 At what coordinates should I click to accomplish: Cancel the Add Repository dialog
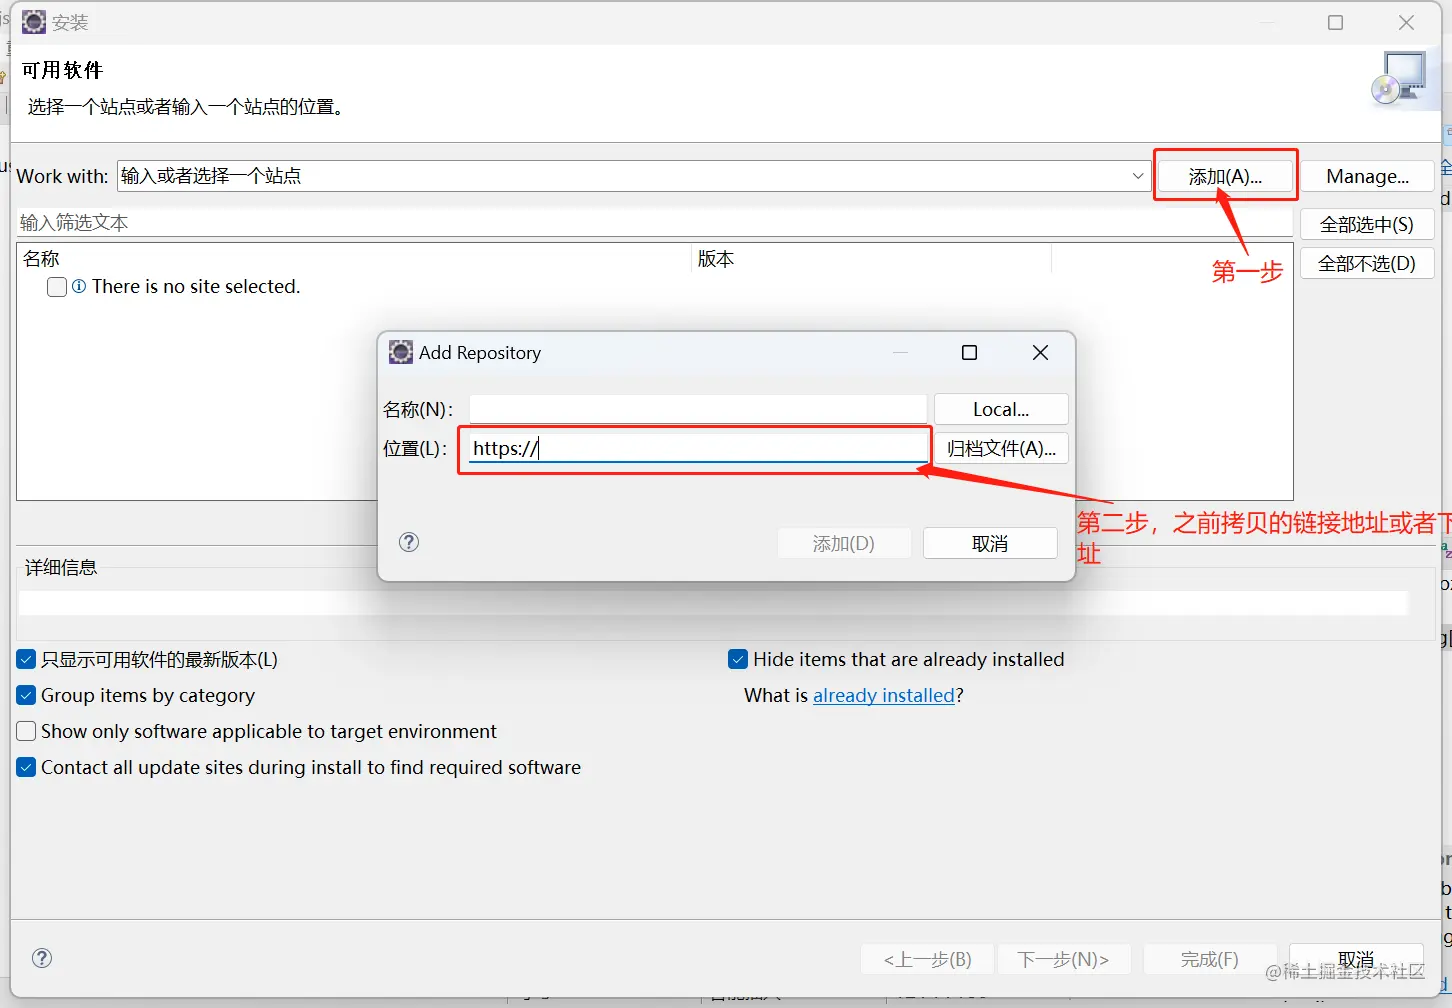pos(990,543)
